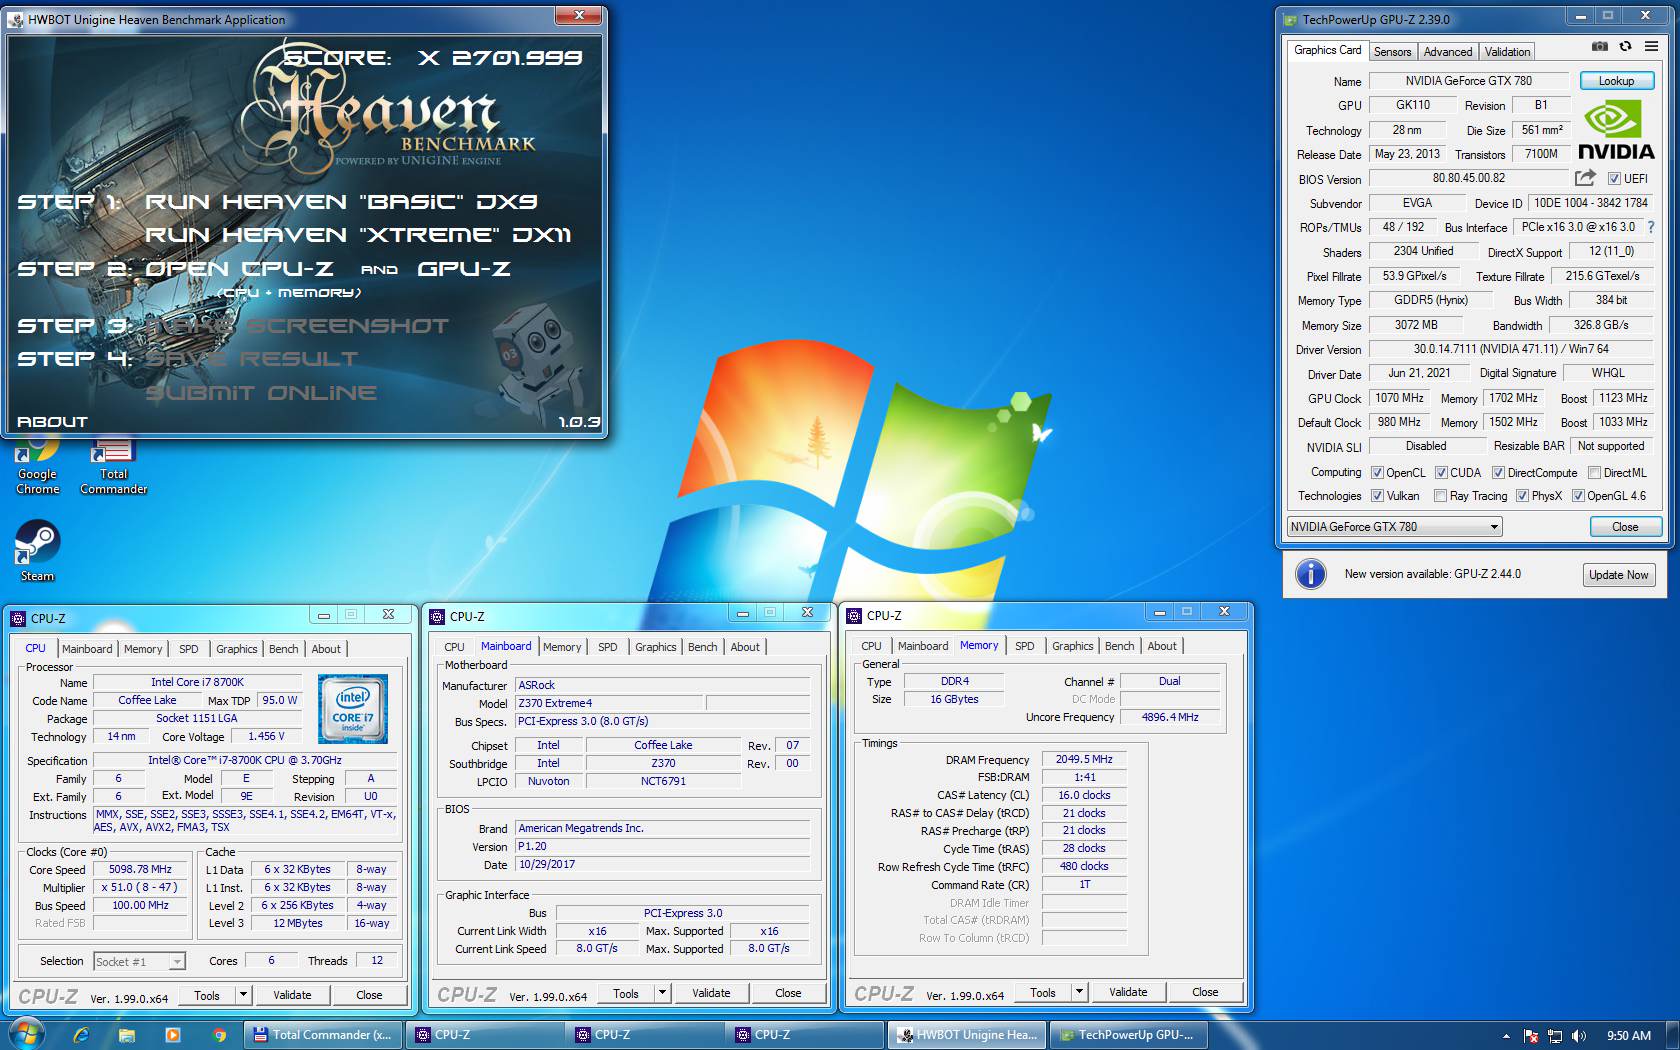This screenshot has height=1050, width=1680.
Task: Toggle the UEFI checkbox in GPU-Z
Action: (1614, 179)
